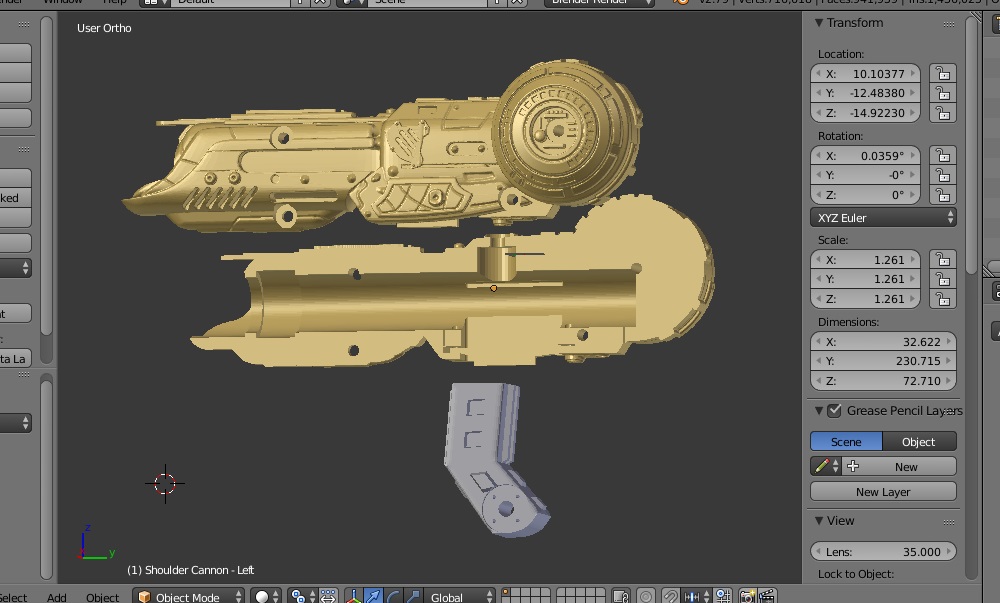Click the 3D cursor in viewport
Viewport: 1000px width, 603px height.
(165, 484)
